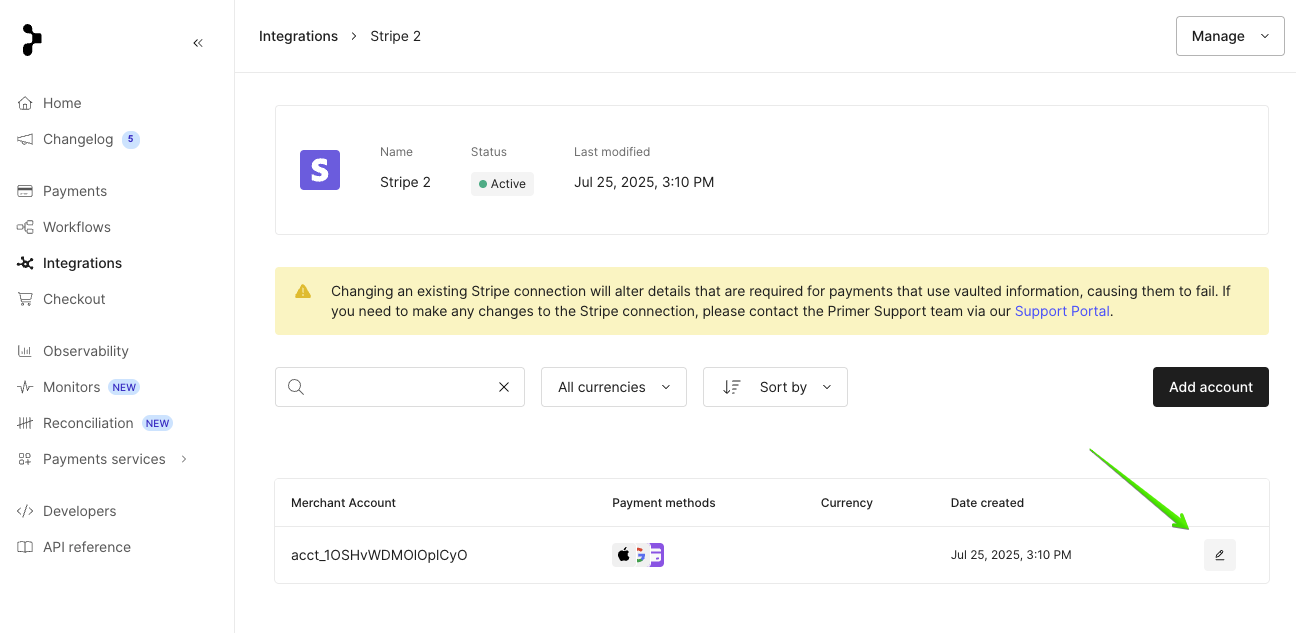Click the search magnifier icon

pyautogui.click(x=296, y=387)
